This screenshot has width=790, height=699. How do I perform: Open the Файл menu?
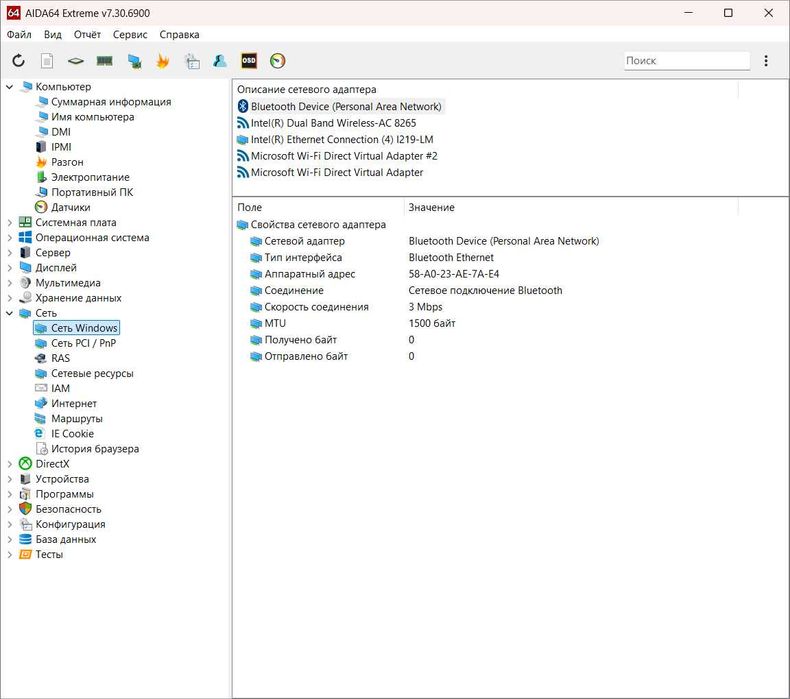(x=19, y=35)
